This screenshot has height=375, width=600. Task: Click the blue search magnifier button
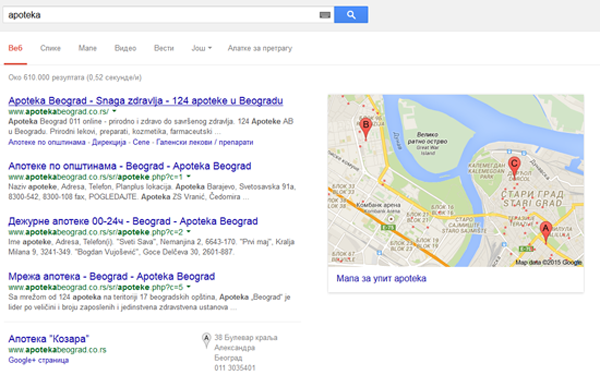(351, 15)
